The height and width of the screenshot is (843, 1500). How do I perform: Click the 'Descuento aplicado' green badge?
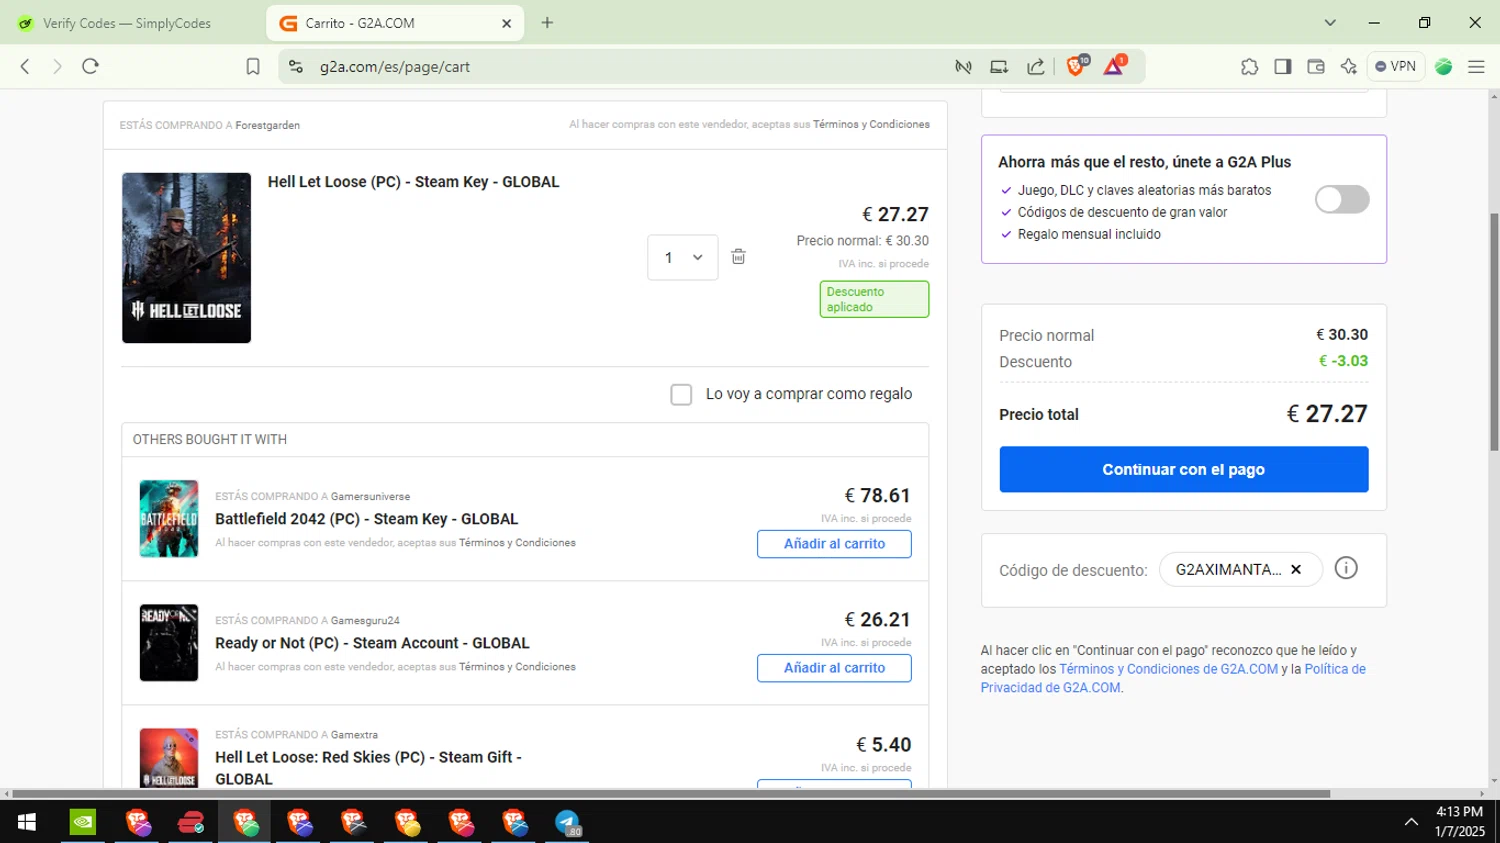tap(874, 299)
